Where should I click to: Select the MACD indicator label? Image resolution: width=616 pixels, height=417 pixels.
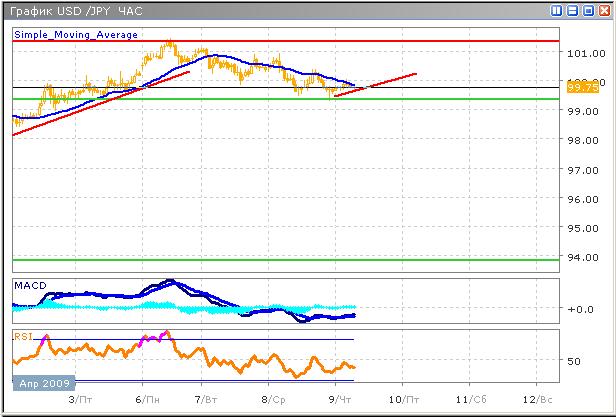point(28,285)
